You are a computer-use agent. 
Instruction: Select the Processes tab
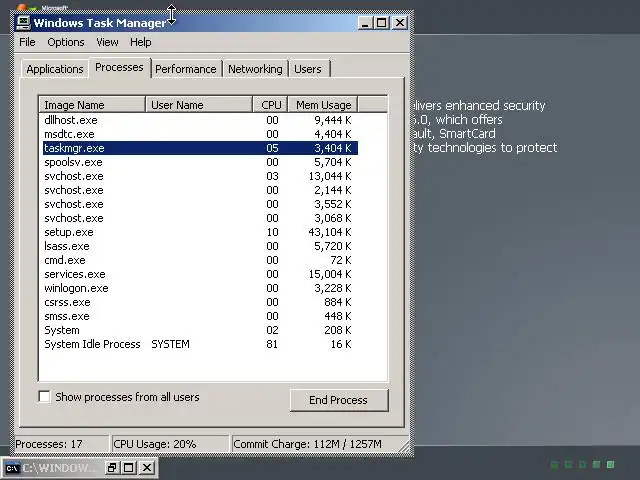(x=119, y=67)
